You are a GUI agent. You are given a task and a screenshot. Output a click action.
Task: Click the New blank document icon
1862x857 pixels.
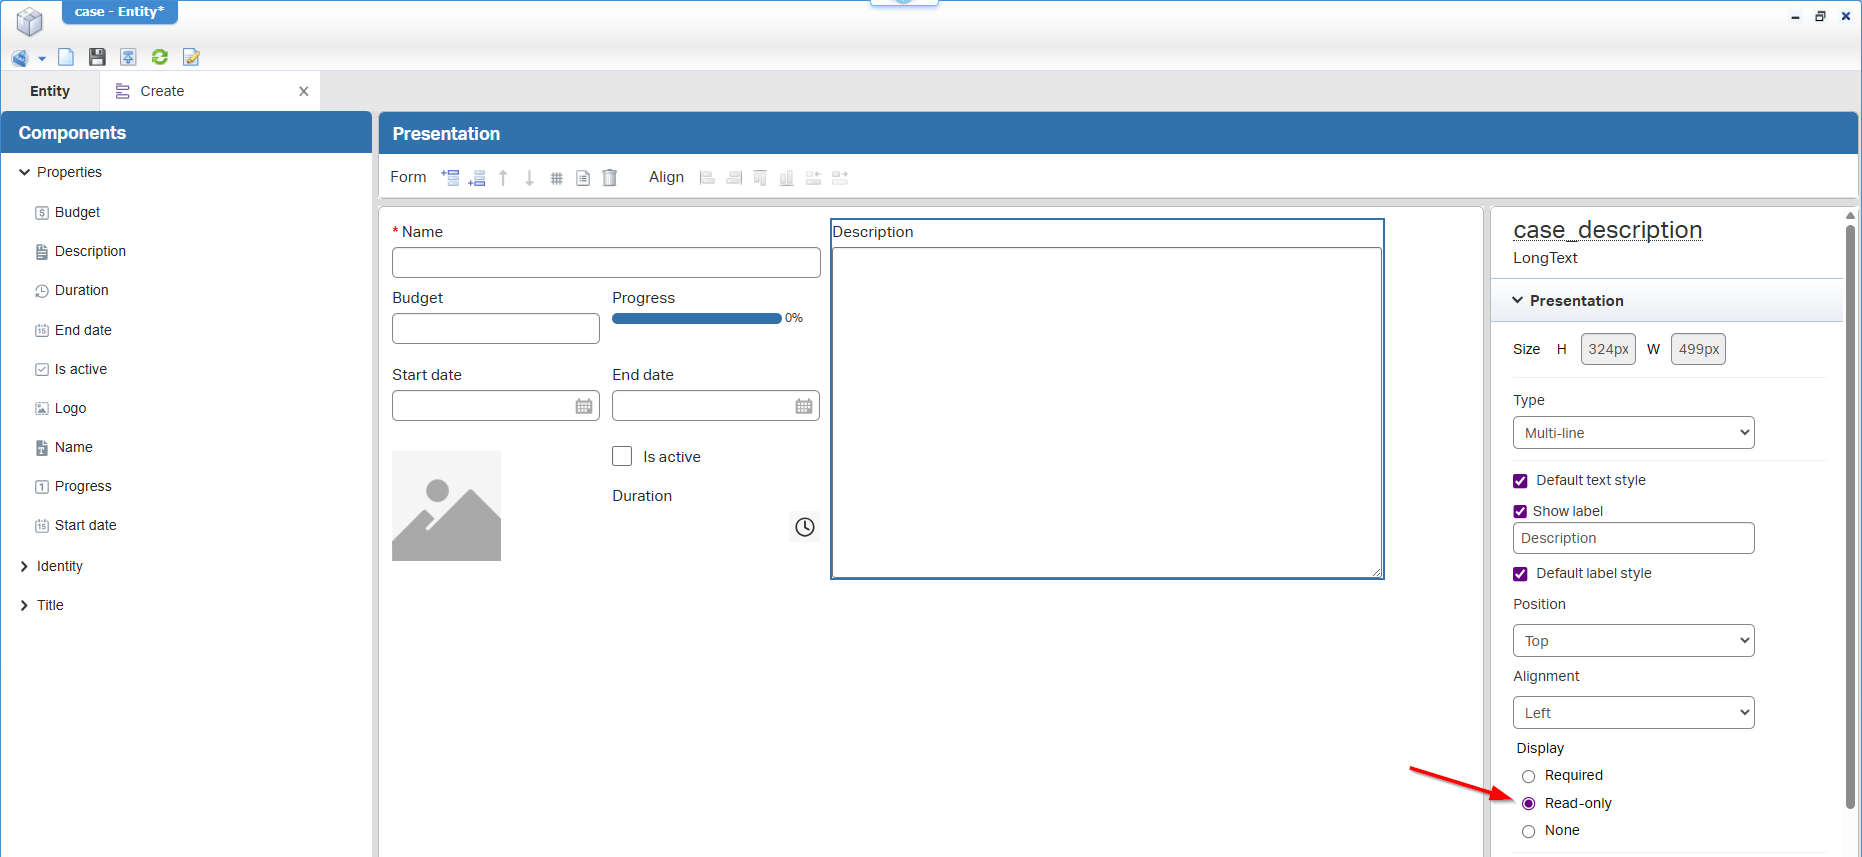point(66,57)
